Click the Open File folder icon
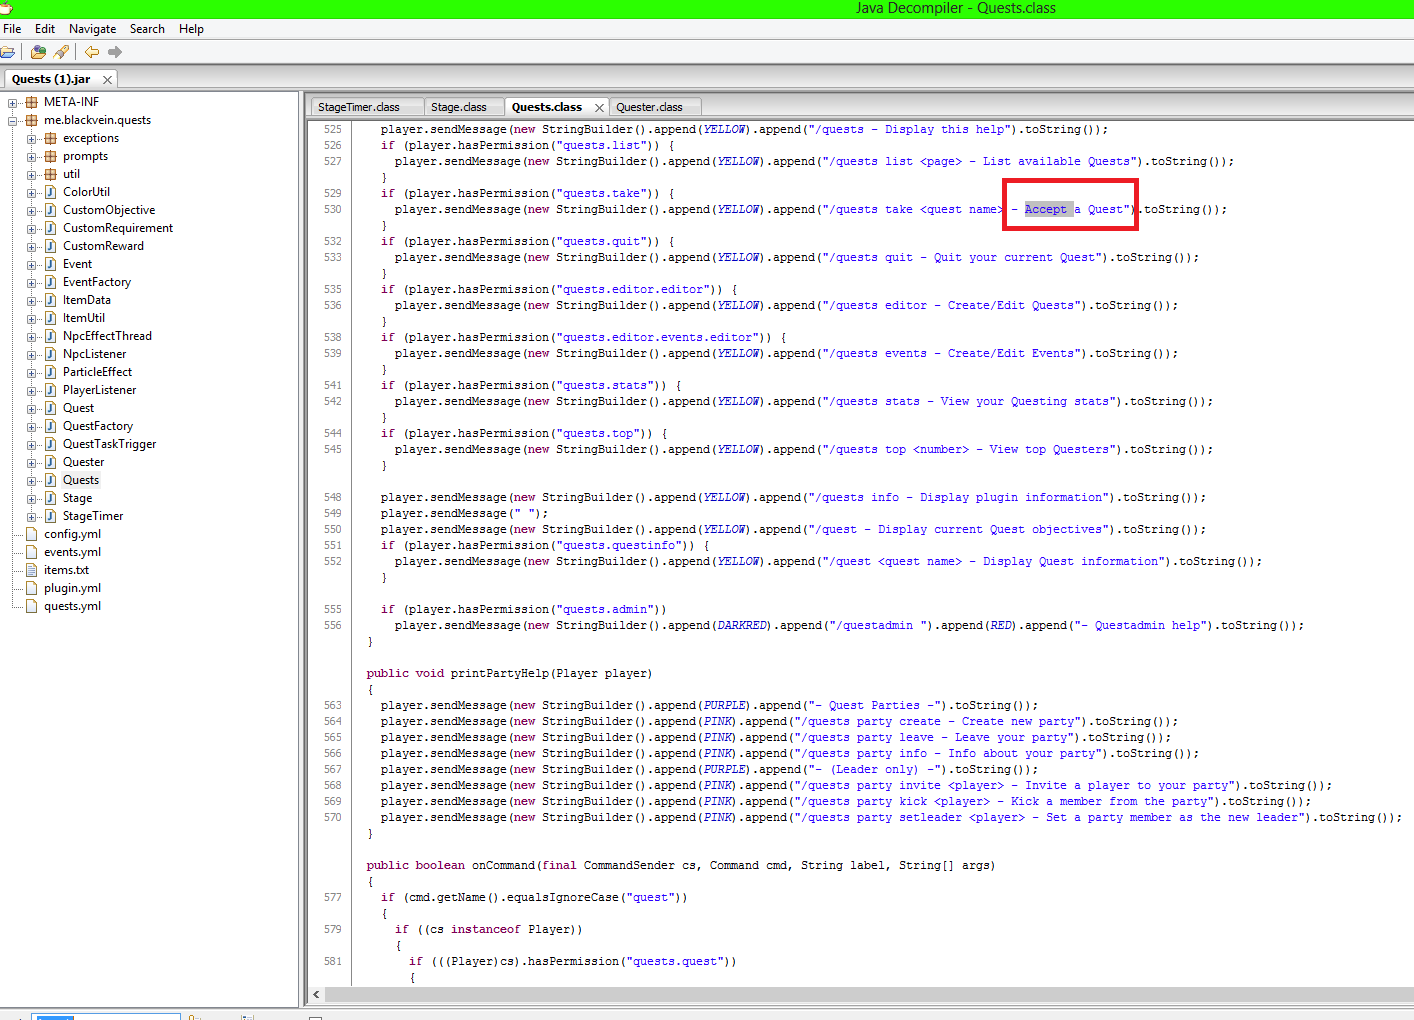 point(7,52)
